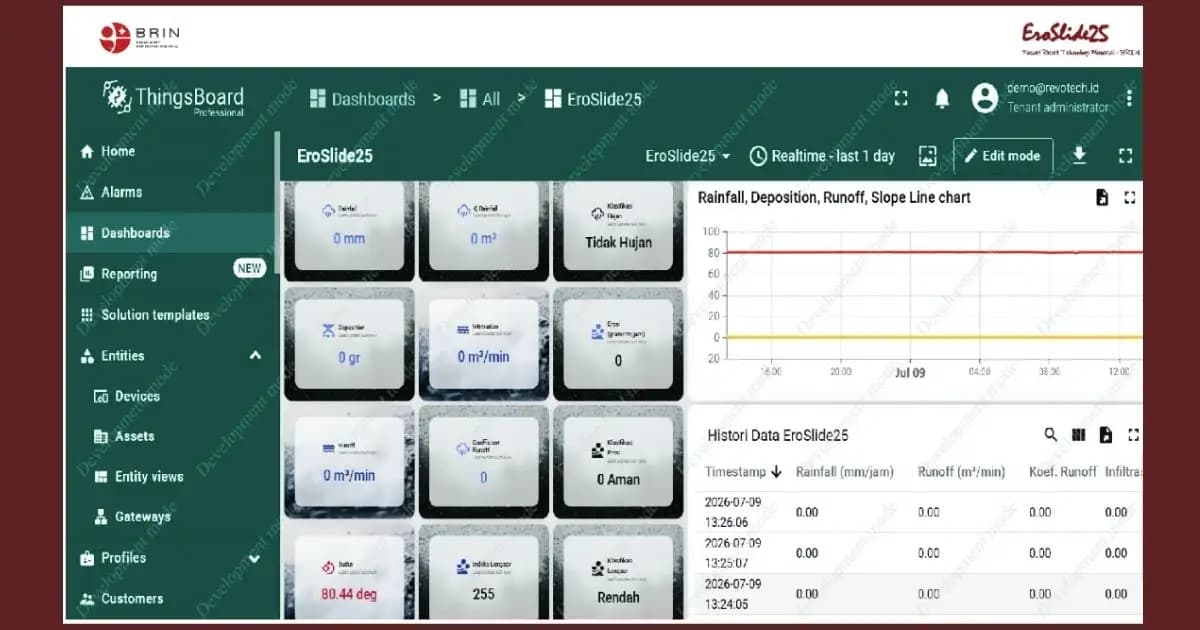Screen dimensions: 1200x630
Task: Open the user account avatar
Action: tap(985, 98)
